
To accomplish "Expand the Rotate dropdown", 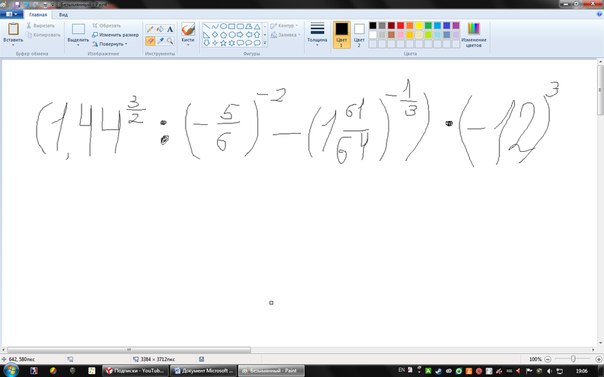I will pyautogui.click(x=110, y=44).
